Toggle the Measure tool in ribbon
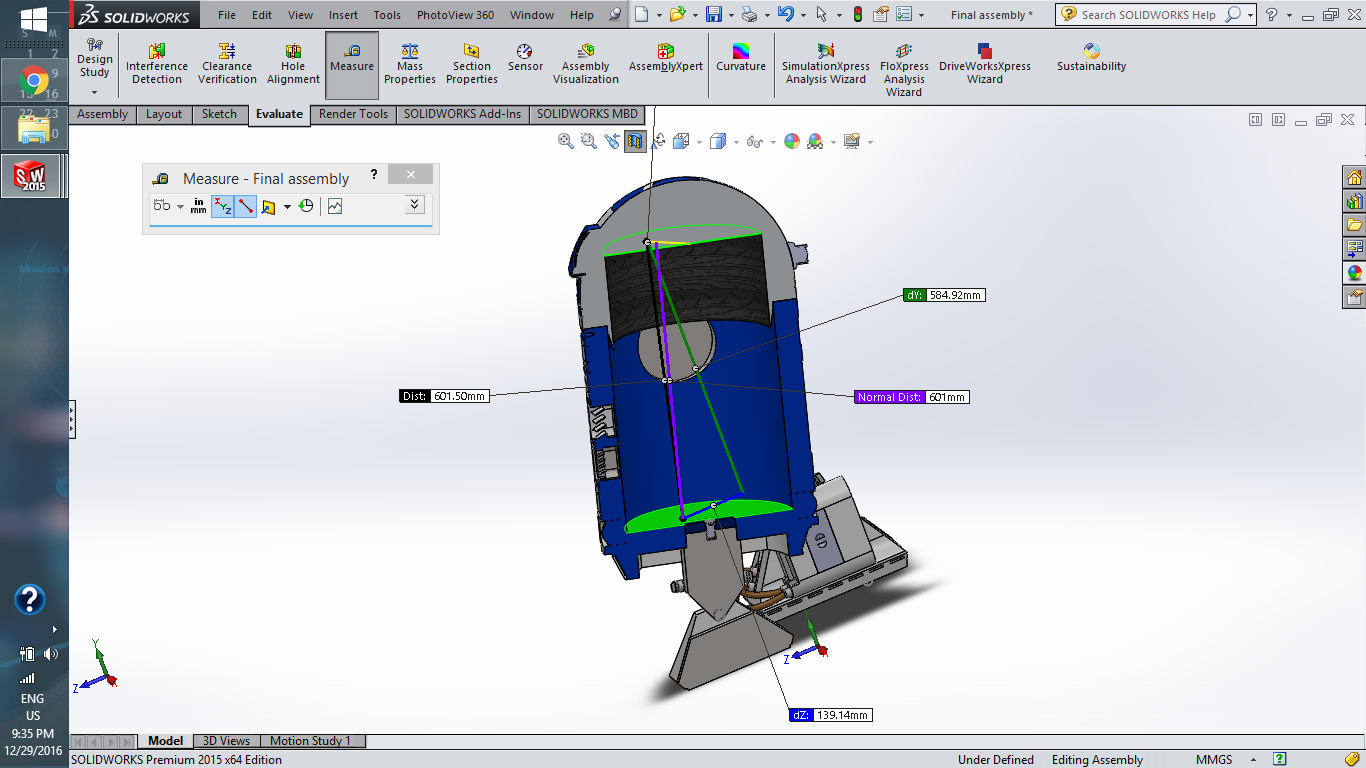Screen dimensions: 1366x768 pyautogui.click(x=352, y=65)
